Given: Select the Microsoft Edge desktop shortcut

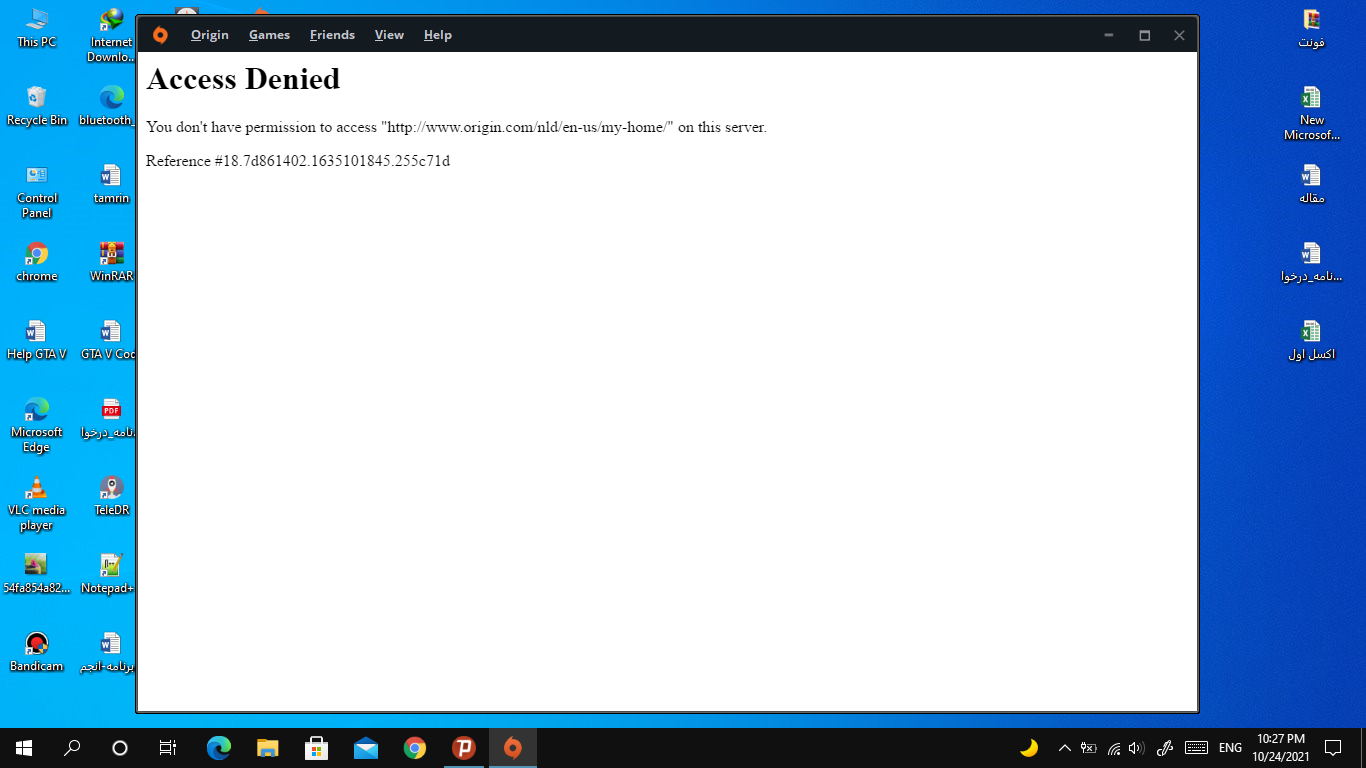Looking at the screenshot, I should (37, 425).
